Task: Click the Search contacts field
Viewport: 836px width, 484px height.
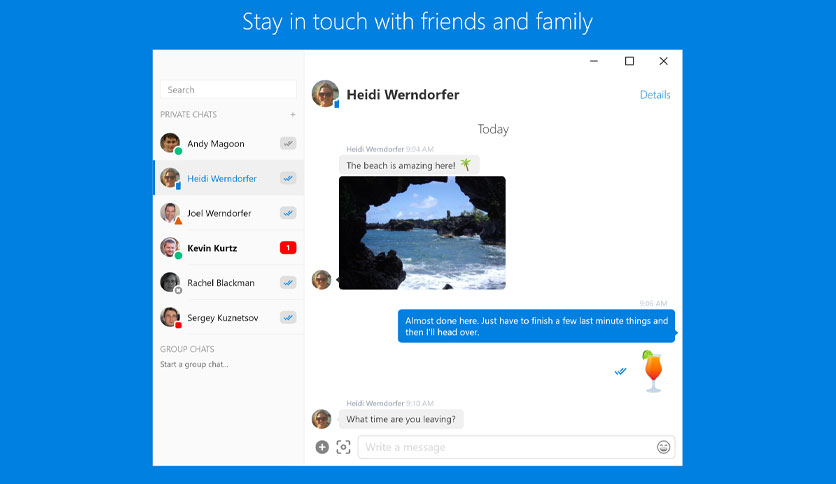Action: coord(228,90)
